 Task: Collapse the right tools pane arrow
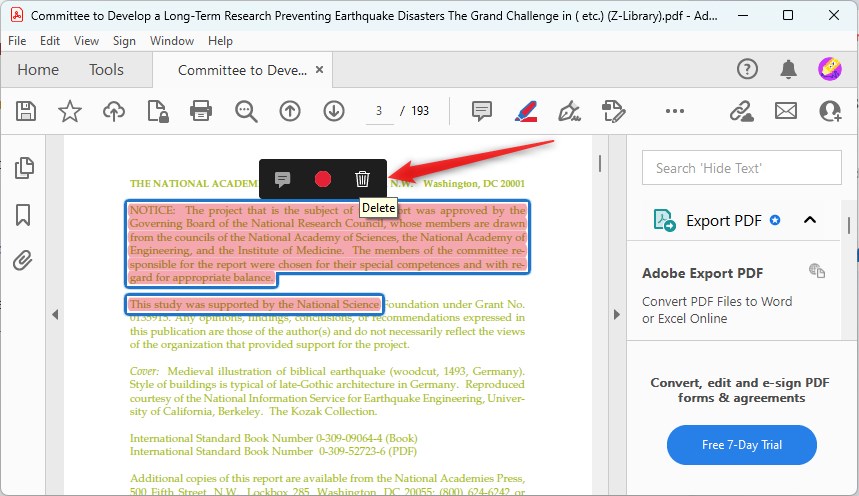click(x=616, y=314)
